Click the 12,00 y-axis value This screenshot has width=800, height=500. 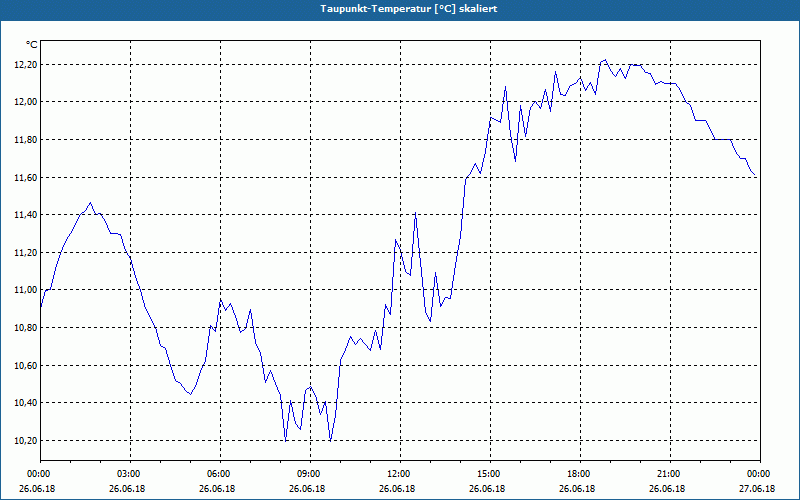tap(26, 102)
